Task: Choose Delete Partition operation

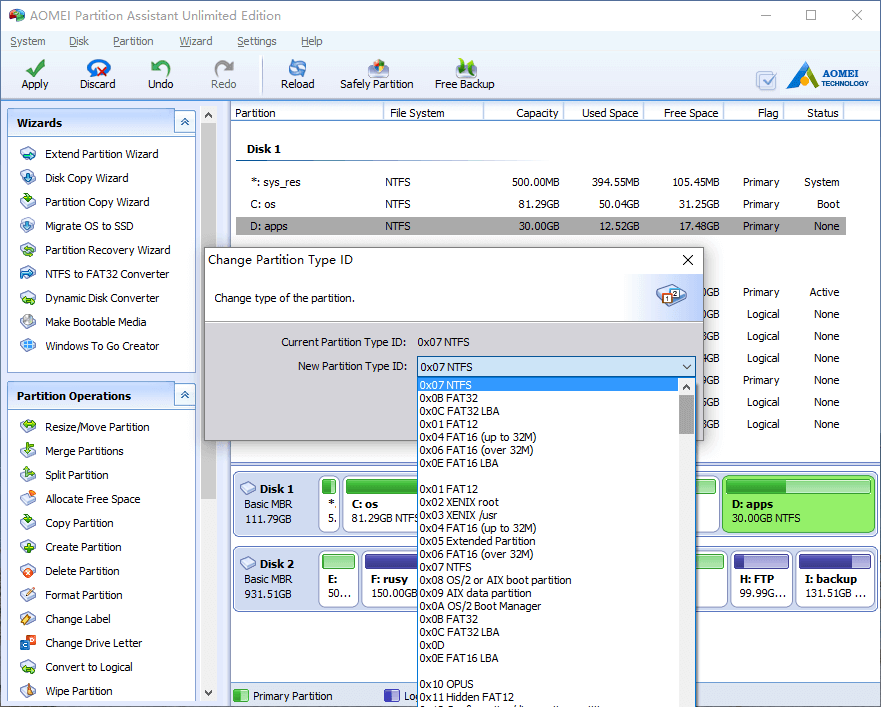Action: click(83, 572)
